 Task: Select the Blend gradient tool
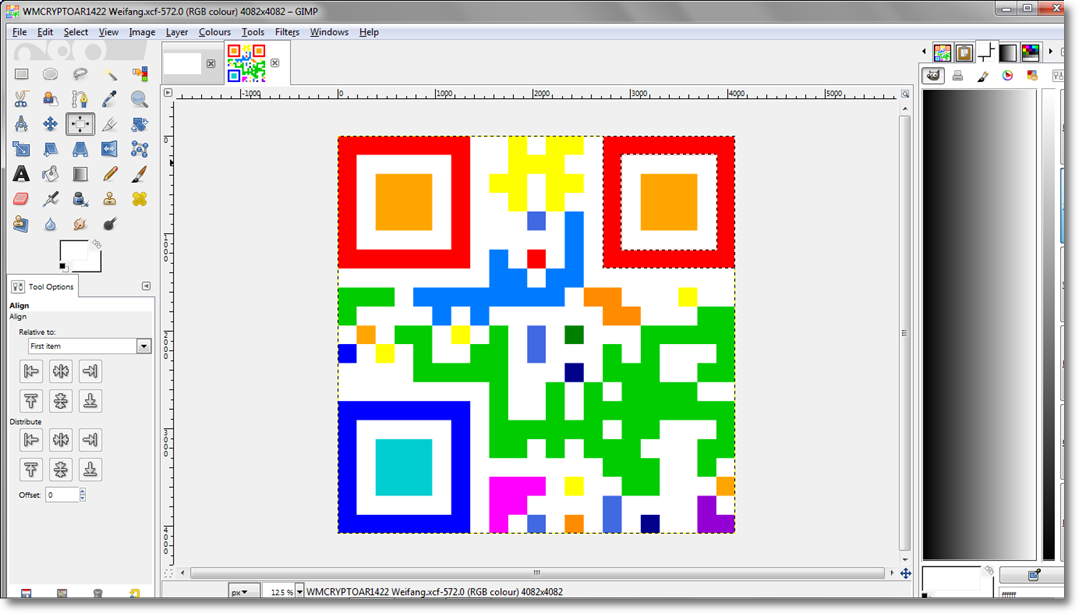[80, 174]
